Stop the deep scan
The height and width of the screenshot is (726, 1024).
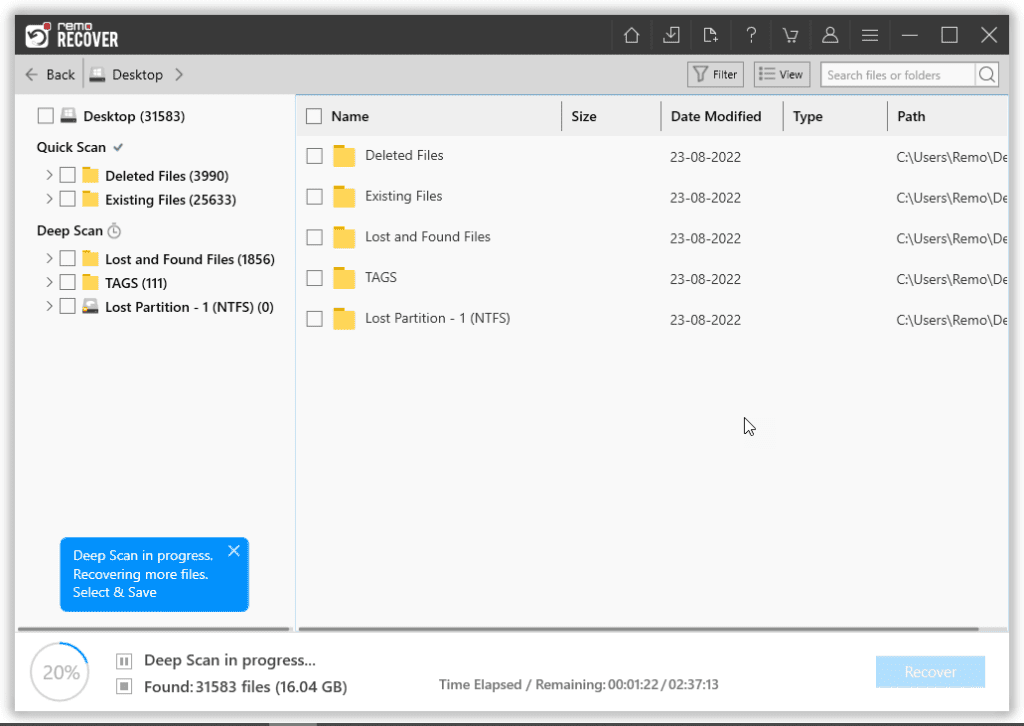[123, 686]
